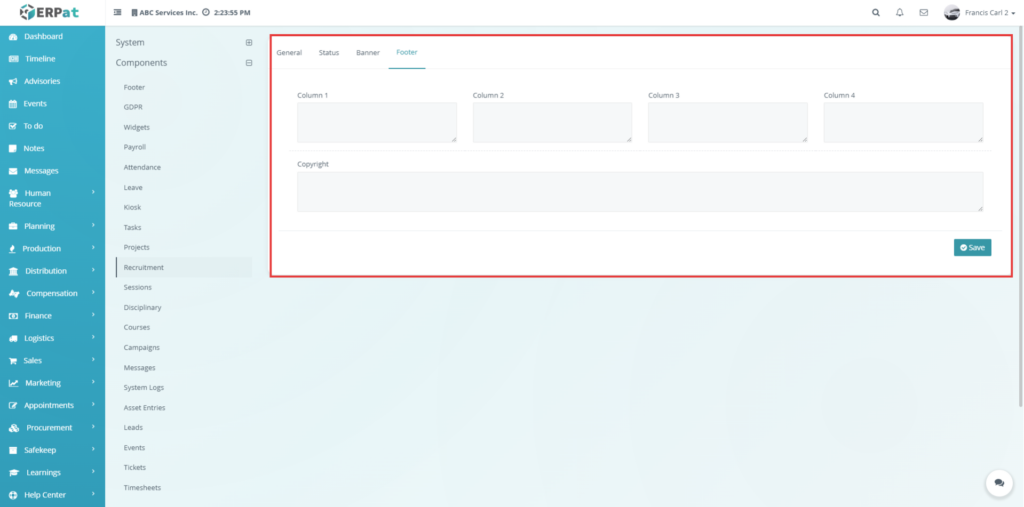Open the System Logs settings item
Viewport: 1024px width, 507px height.
click(x=144, y=388)
